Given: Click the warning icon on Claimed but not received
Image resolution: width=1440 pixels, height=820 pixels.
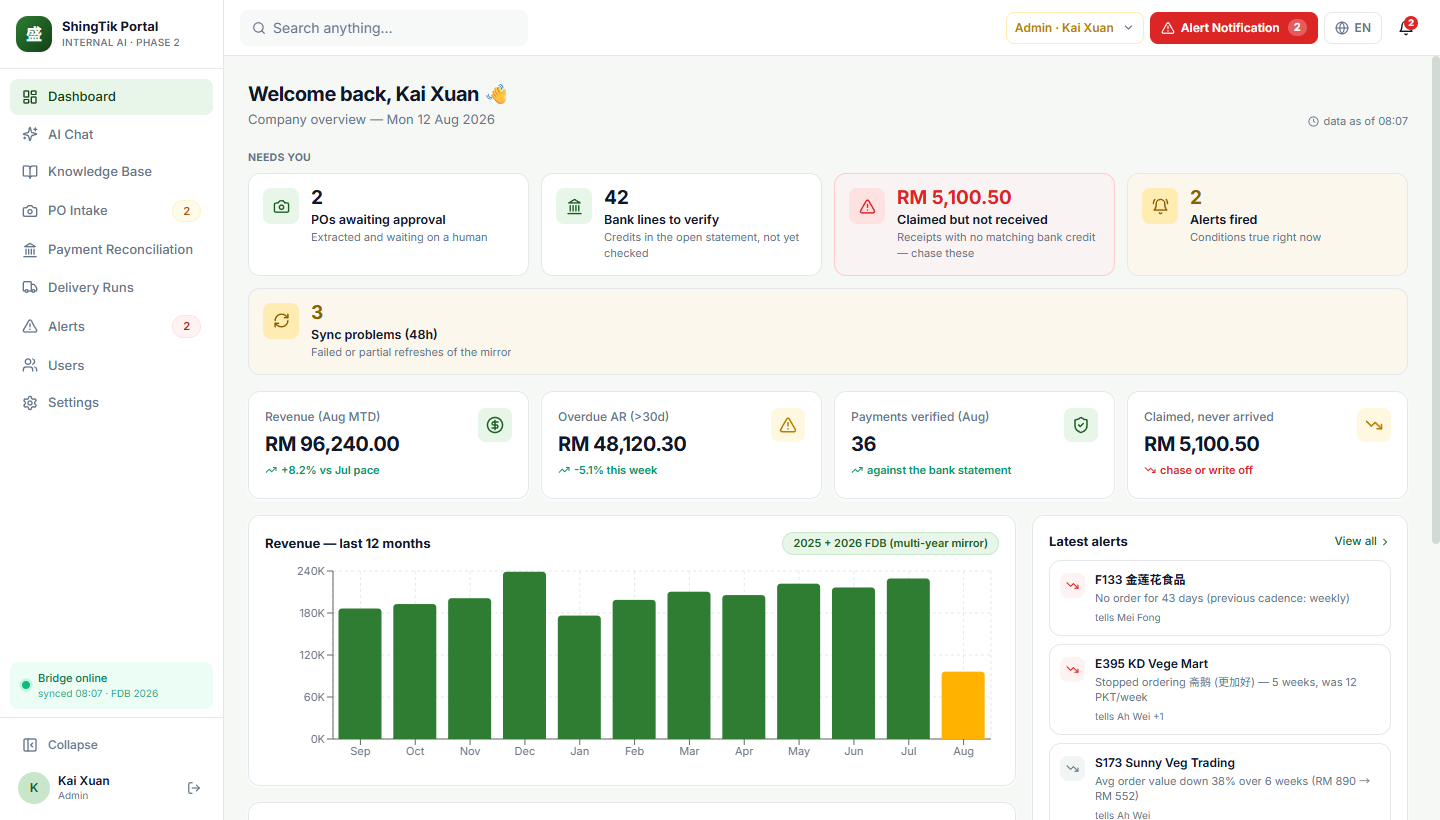Looking at the screenshot, I should (867, 206).
